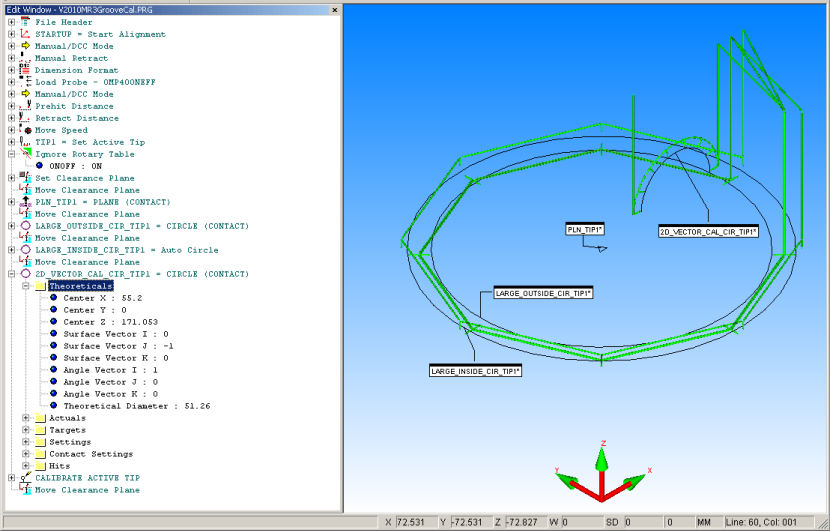This screenshot has height=531, width=830.
Task: Click the CALIBRATE ACTIVE TIP icon
Action: point(25,478)
